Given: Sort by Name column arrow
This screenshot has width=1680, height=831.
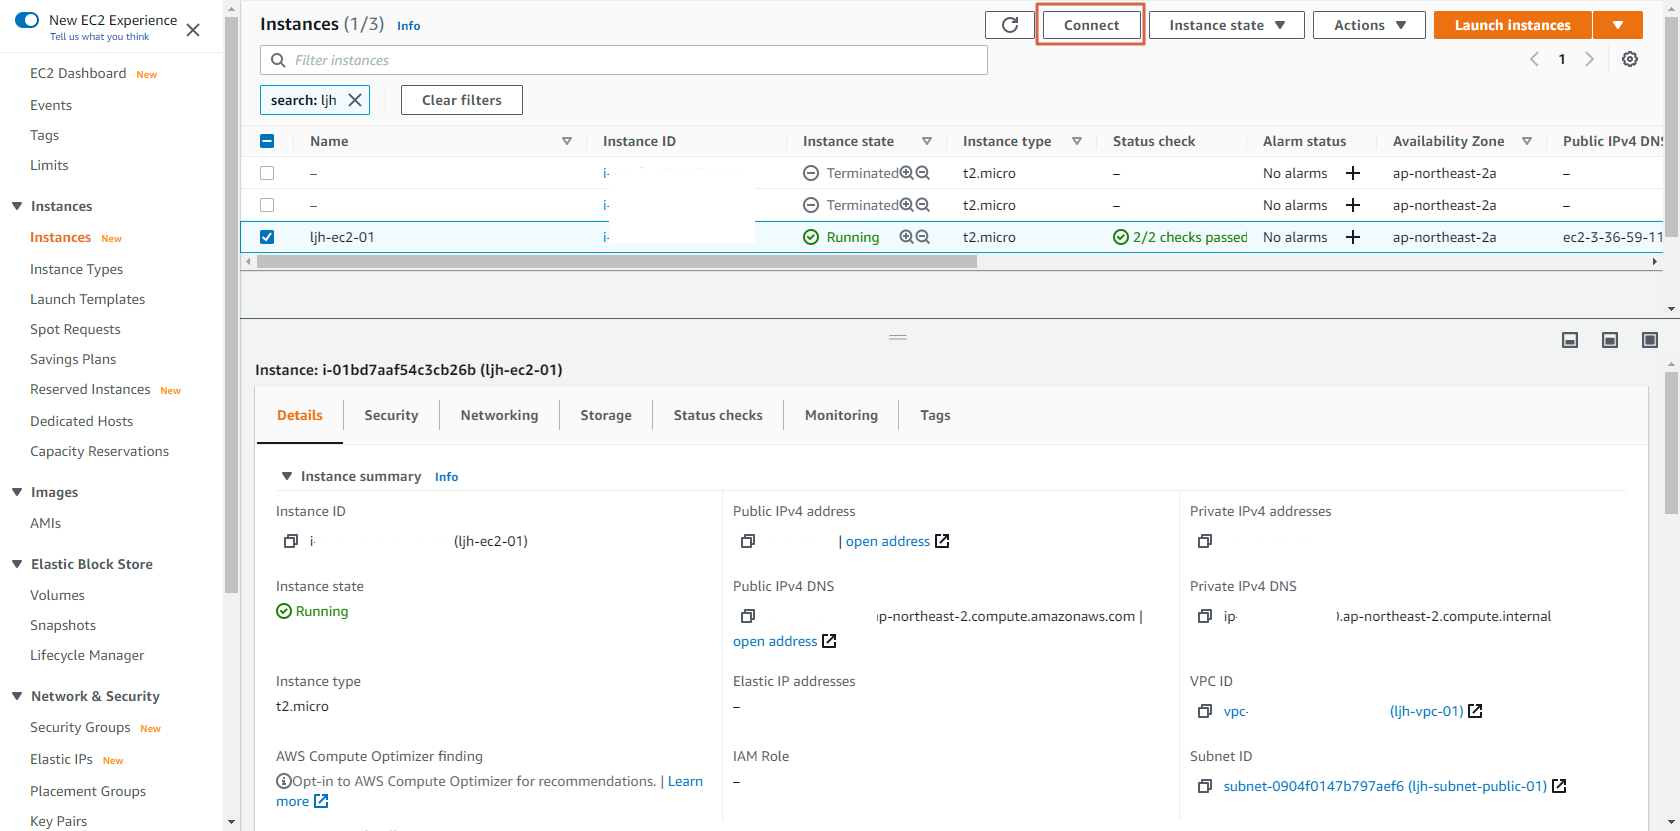Looking at the screenshot, I should 567,141.
